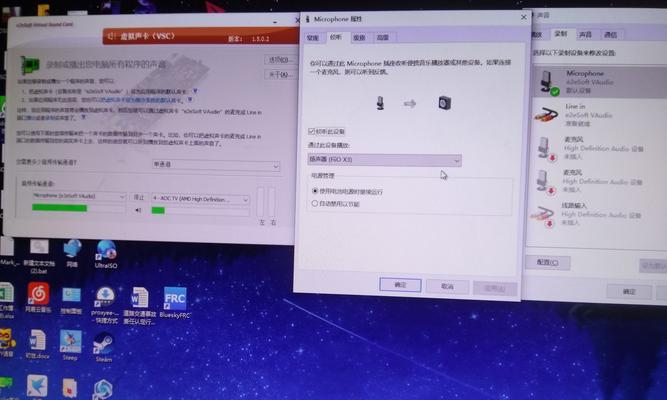Open the Steep game shortcut
Screen dimensions: 667x400
coord(71,345)
